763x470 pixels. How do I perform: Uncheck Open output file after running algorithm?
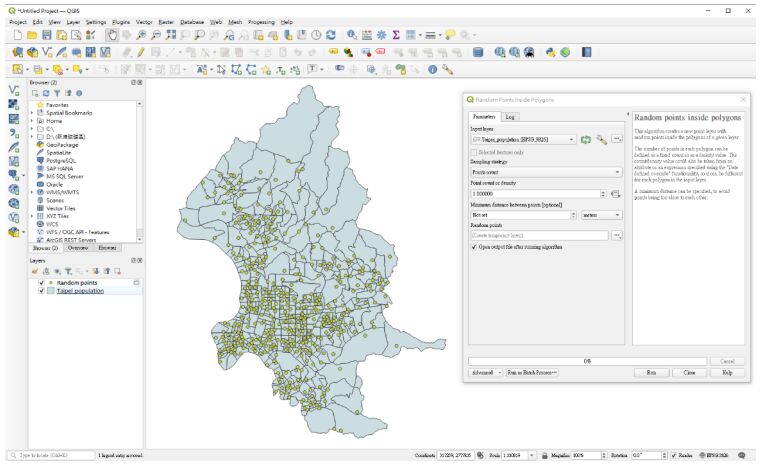pos(474,246)
